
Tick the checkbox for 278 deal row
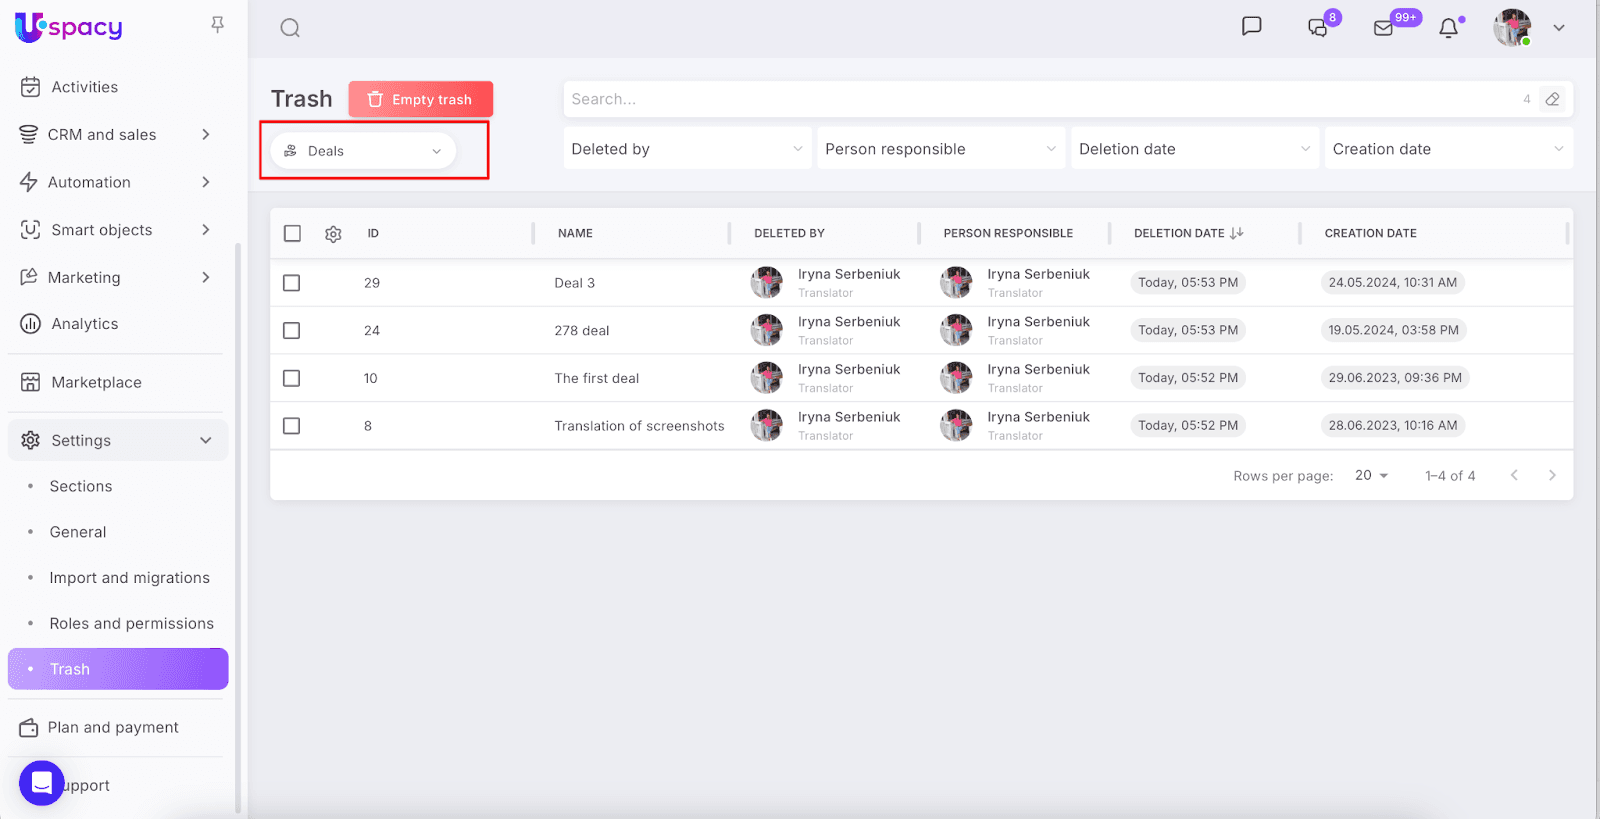coord(292,330)
